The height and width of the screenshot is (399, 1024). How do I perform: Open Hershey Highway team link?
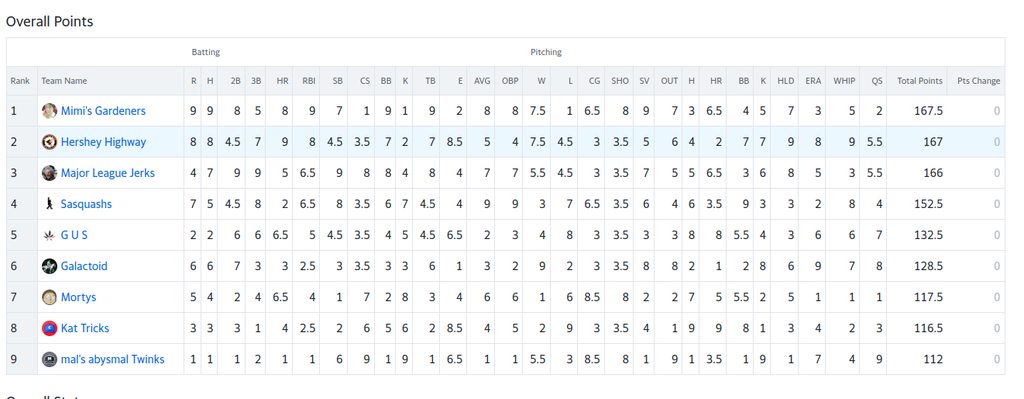click(103, 142)
